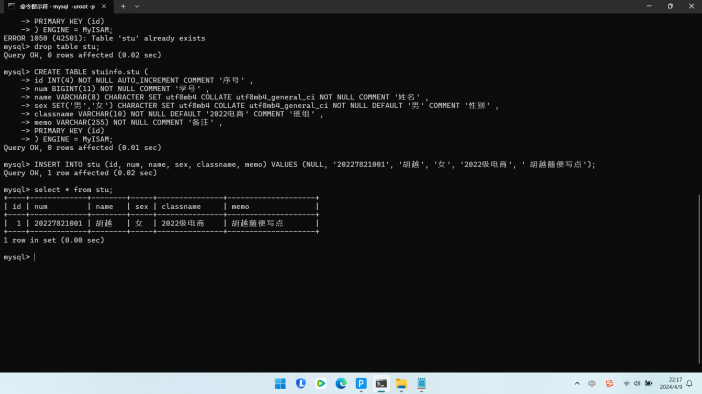Open the notepad app icon in taskbar

click(x=421, y=384)
